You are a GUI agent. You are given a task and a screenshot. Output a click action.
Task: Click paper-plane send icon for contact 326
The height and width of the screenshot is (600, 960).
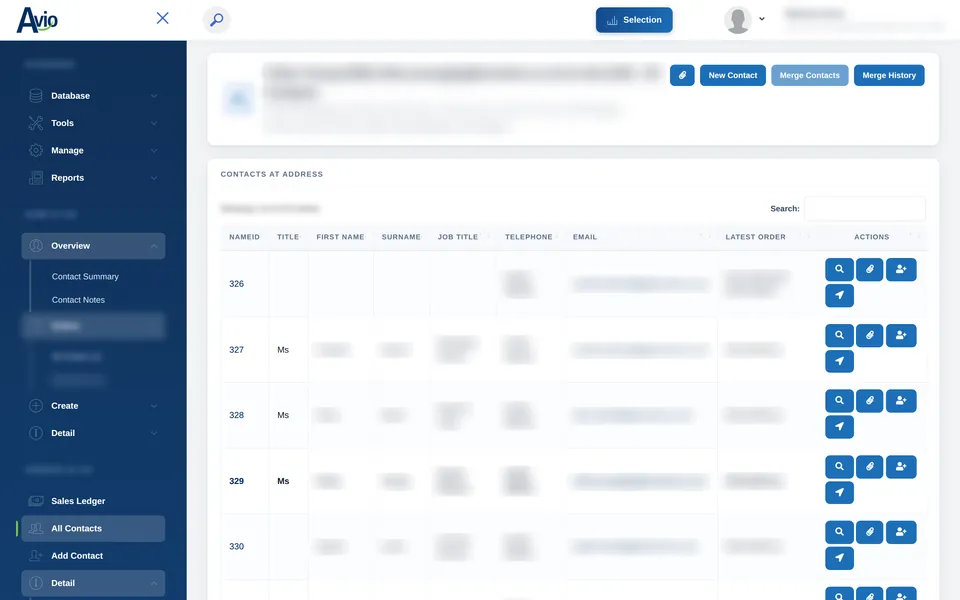click(839, 296)
